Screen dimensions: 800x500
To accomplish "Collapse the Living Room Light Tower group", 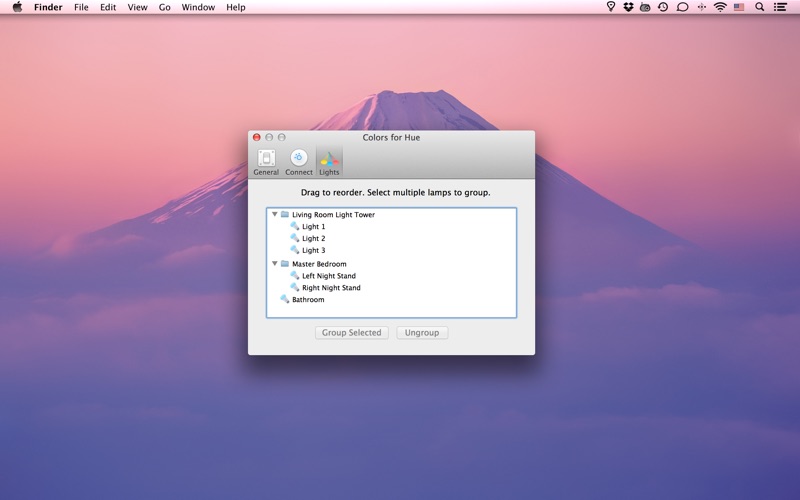I will point(274,214).
